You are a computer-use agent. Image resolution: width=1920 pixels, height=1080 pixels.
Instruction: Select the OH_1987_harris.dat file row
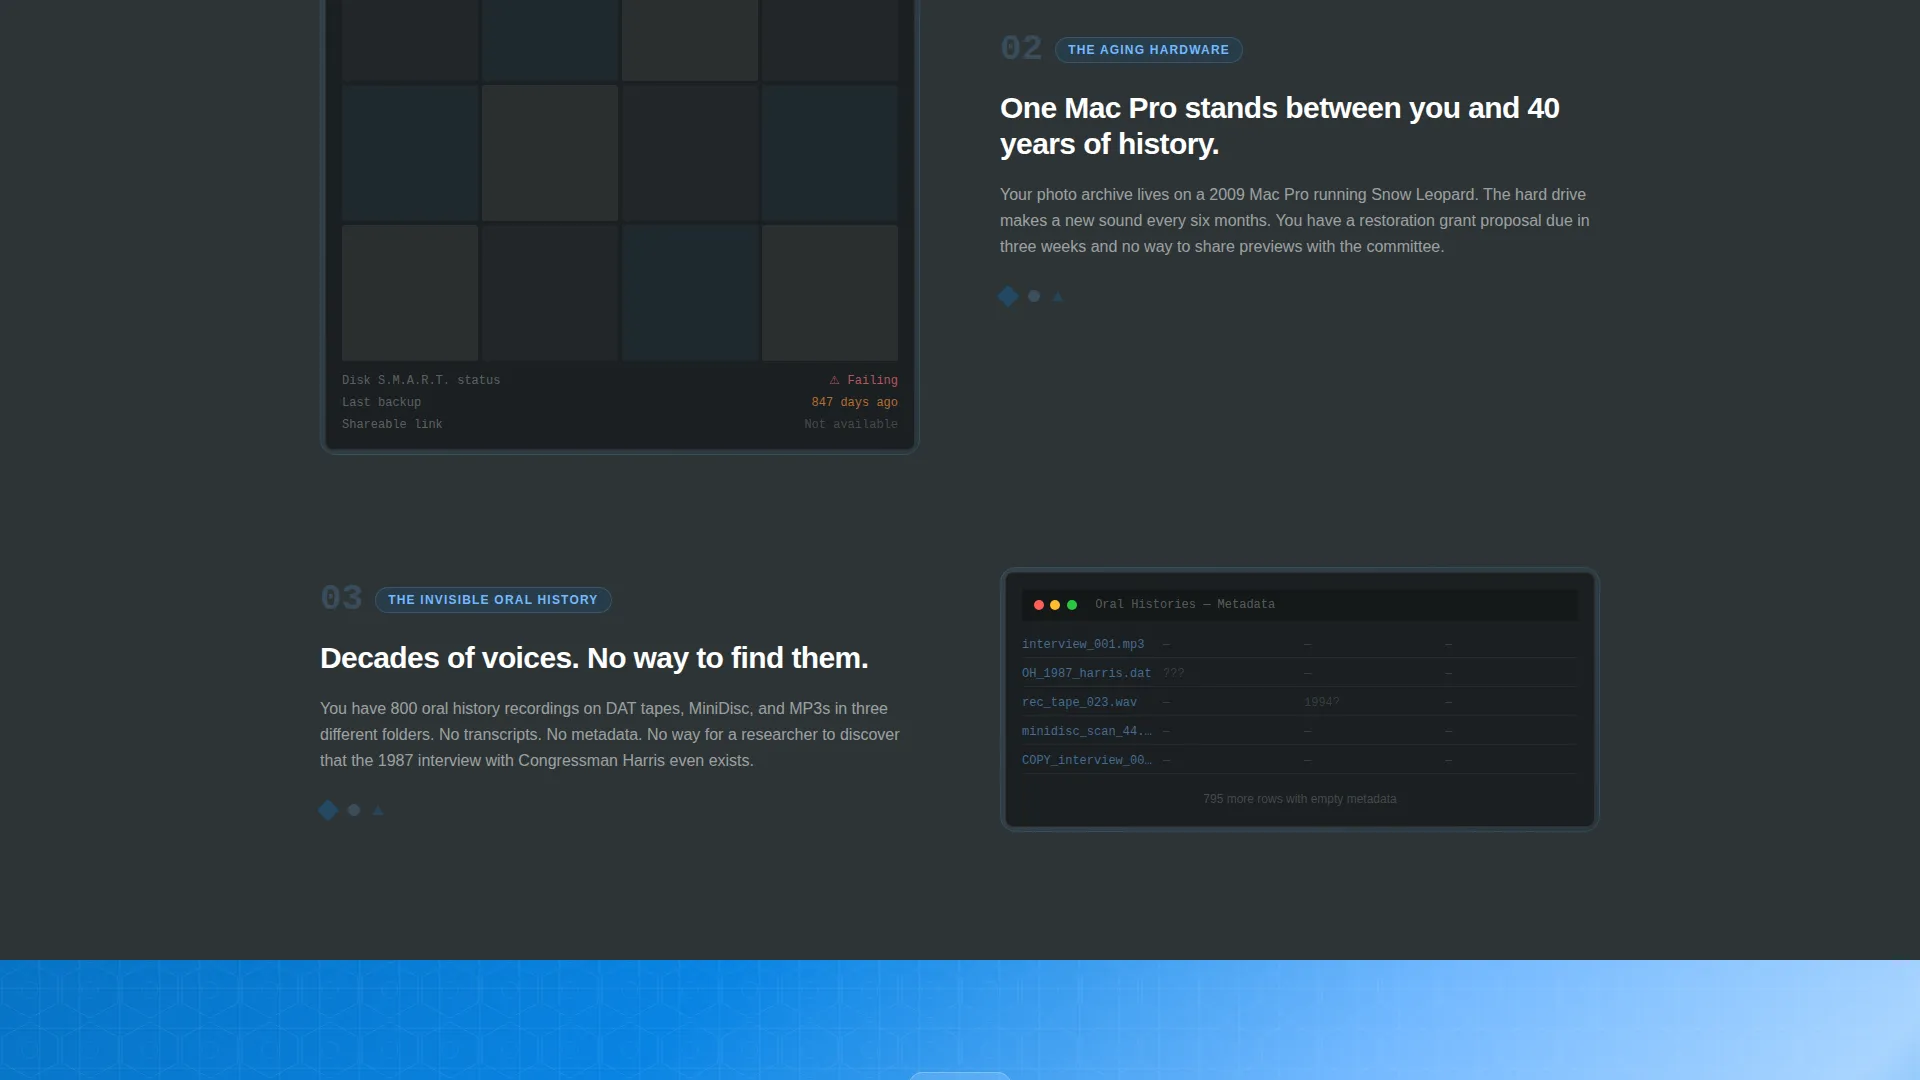(x=1299, y=673)
